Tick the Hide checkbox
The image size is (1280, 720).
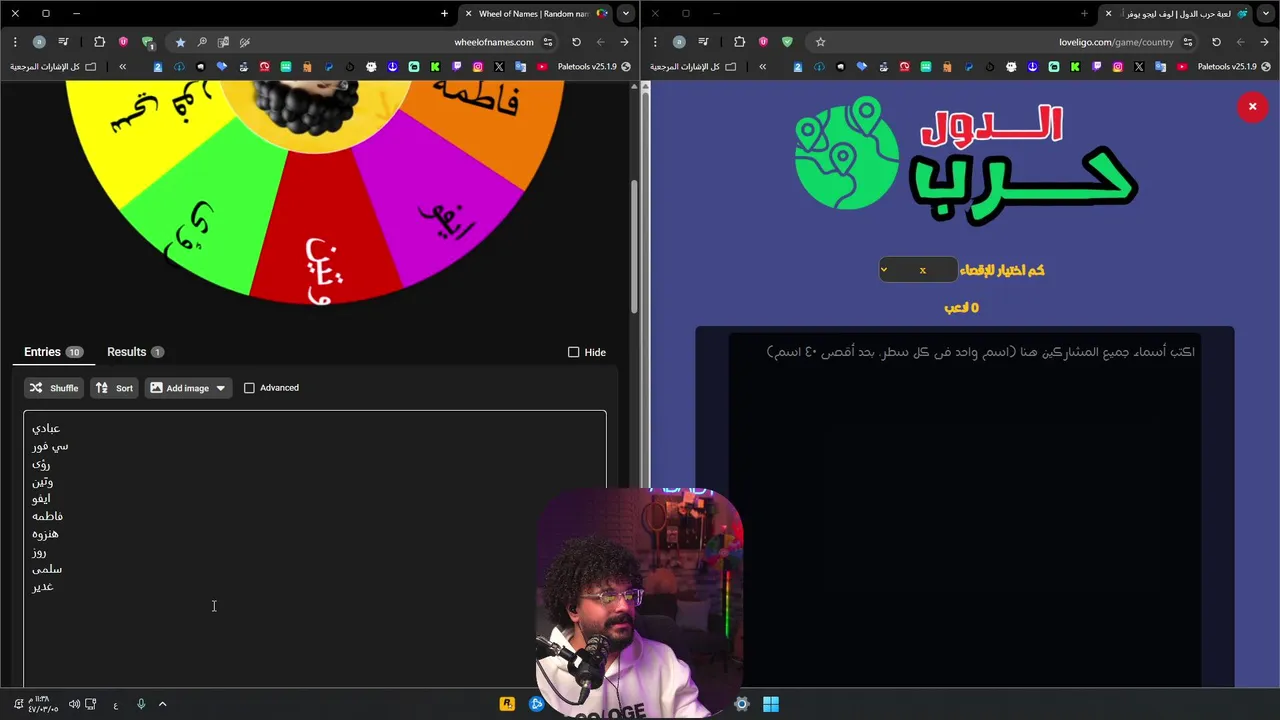(573, 352)
